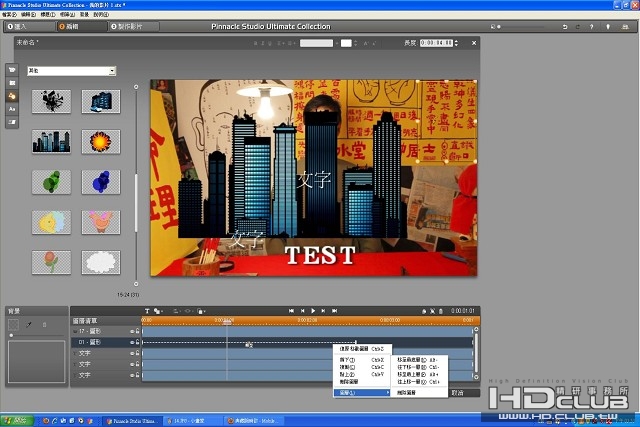
Task: Expand the 17 - 圖形 layer row
Action: tap(75, 331)
